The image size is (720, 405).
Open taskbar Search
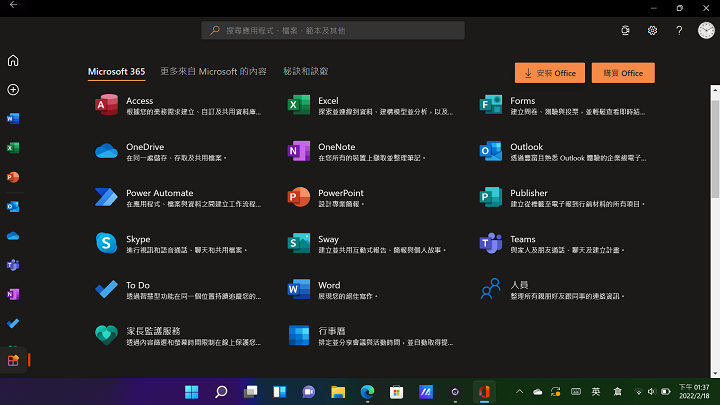click(x=221, y=392)
